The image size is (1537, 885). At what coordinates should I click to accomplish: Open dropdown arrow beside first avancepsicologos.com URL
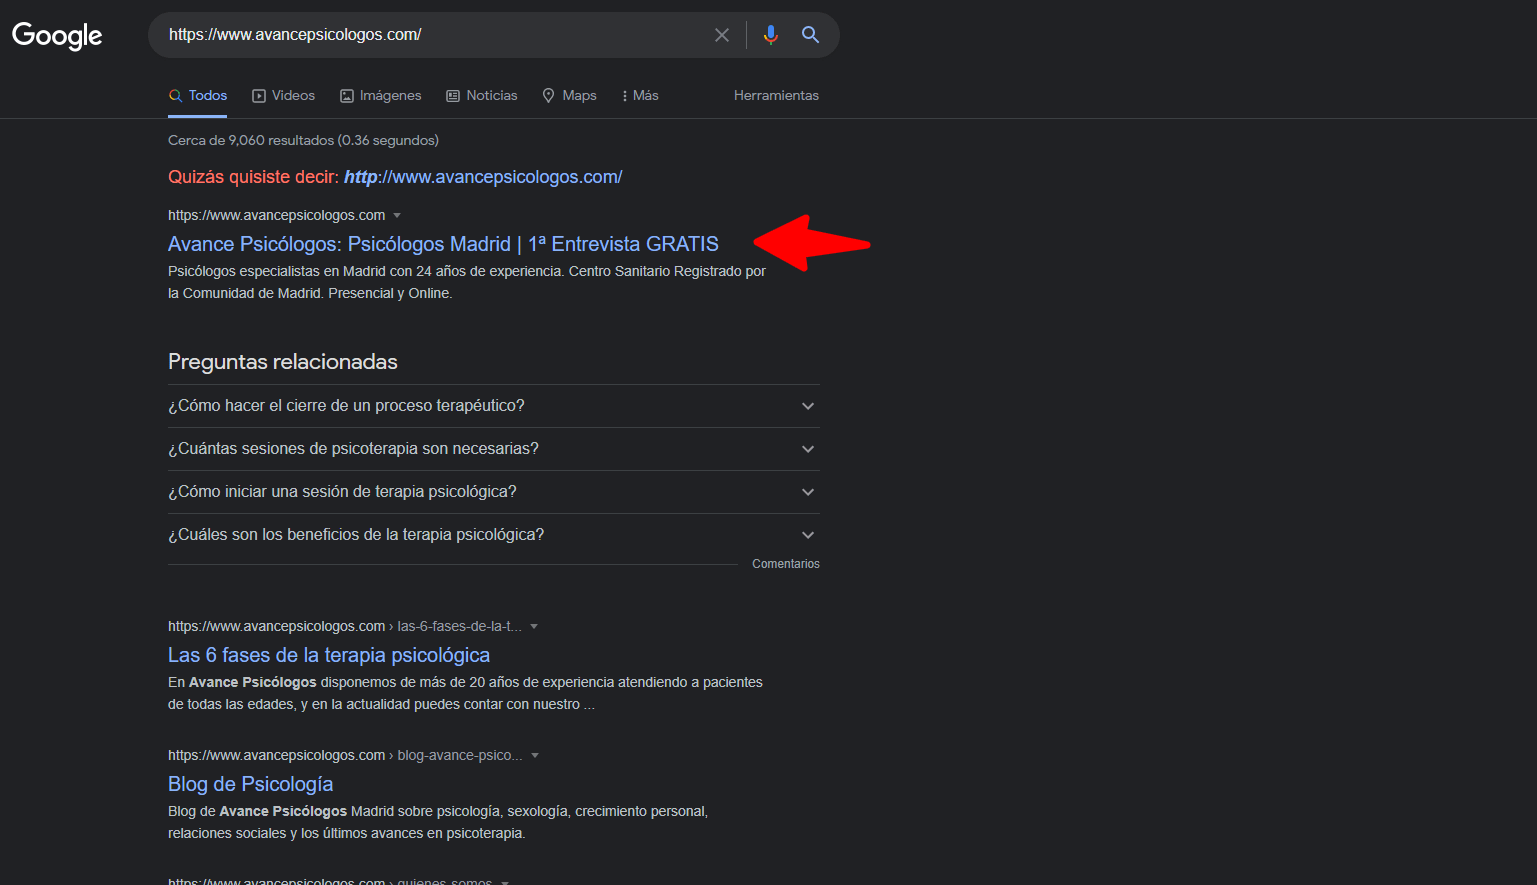pyautogui.click(x=397, y=216)
